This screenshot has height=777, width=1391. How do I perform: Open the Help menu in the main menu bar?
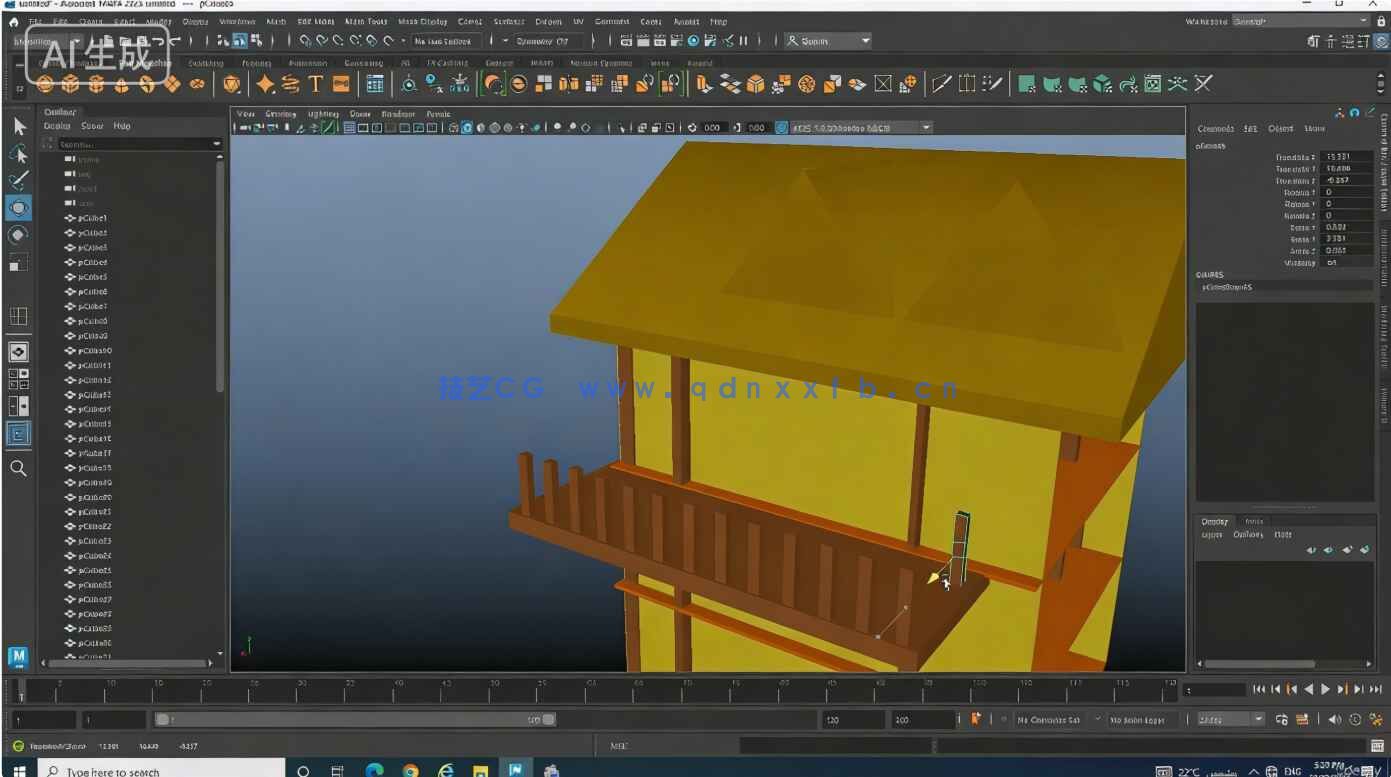click(718, 21)
